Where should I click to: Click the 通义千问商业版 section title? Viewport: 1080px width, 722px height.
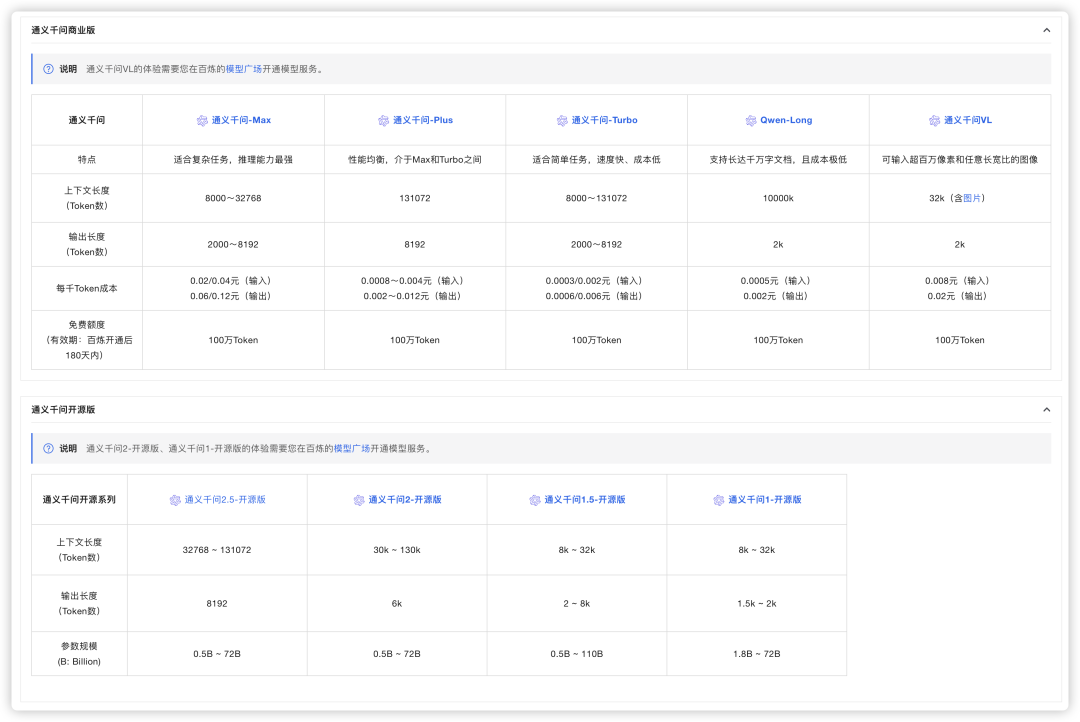[63, 30]
